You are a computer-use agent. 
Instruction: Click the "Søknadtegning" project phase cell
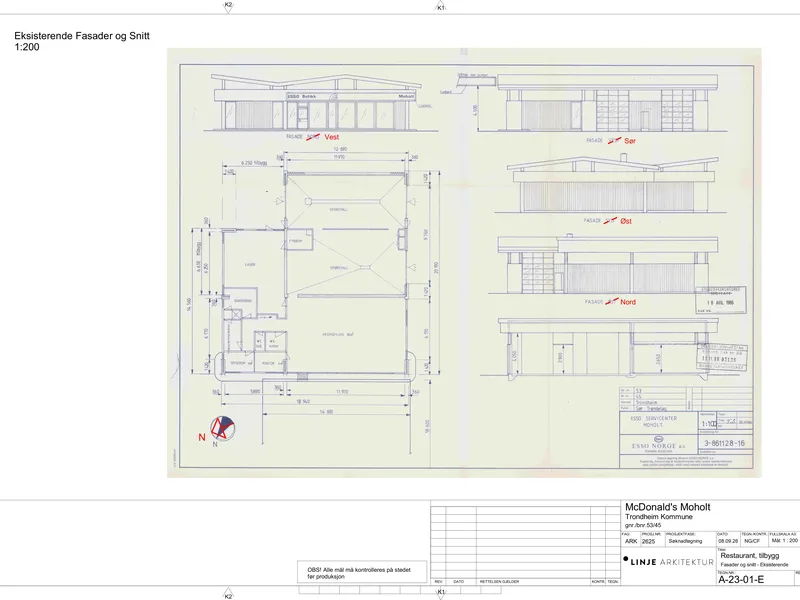coord(685,541)
